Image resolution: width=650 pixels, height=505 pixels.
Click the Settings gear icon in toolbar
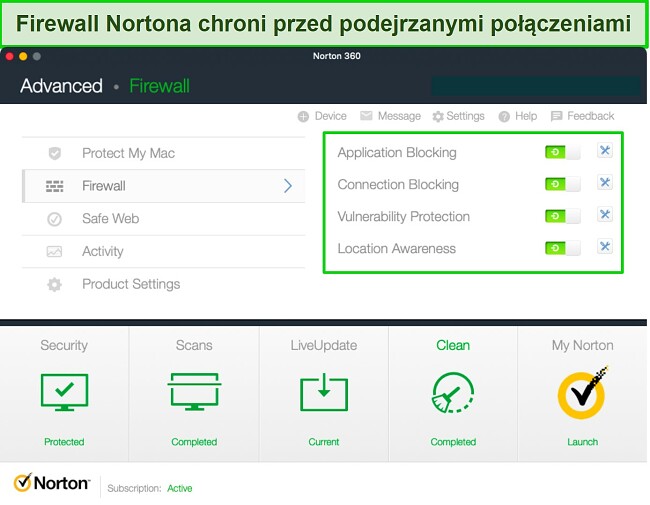pos(438,117)
